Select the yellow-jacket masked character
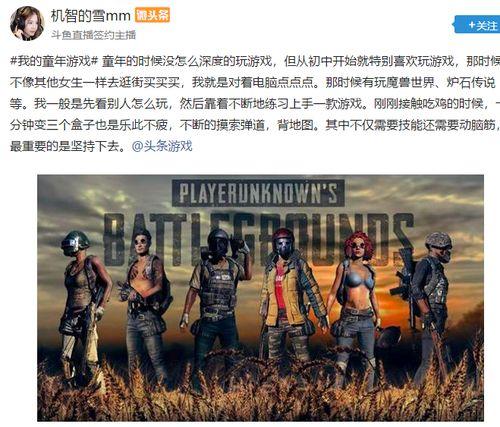This screenshot has width=500, height=427. pyautogui.click(x=290, y=300)
